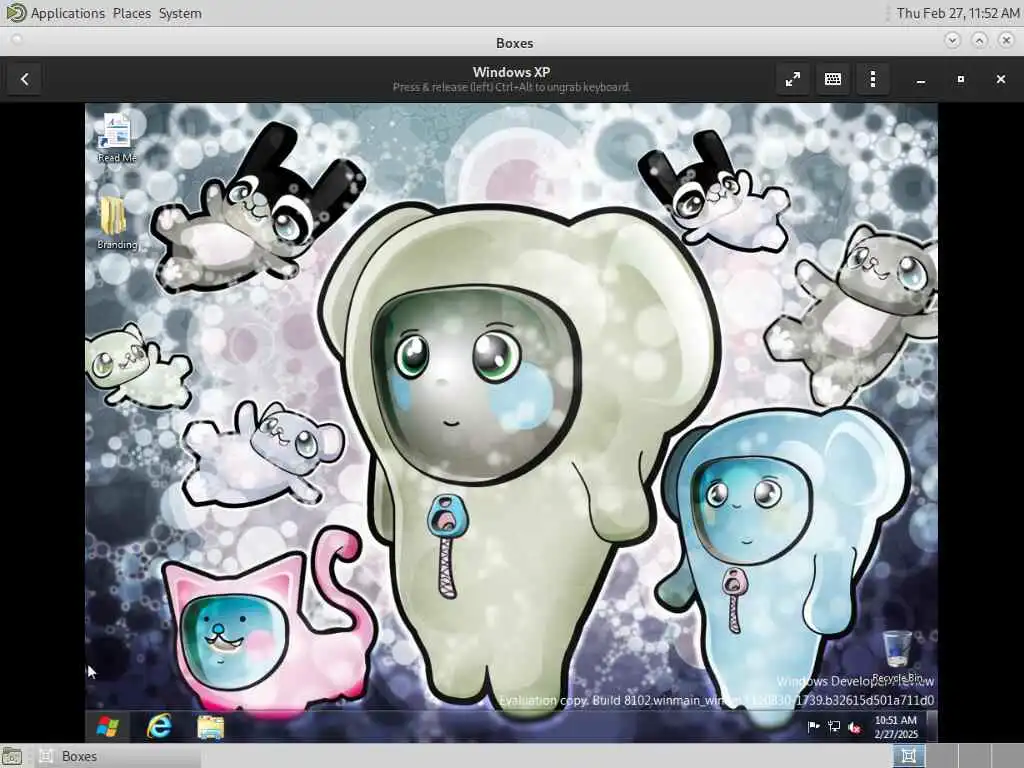Screen dimensions: 1024x768
Task: Open Windows Explorer from the taskbar
Action: tap(210, 726)
